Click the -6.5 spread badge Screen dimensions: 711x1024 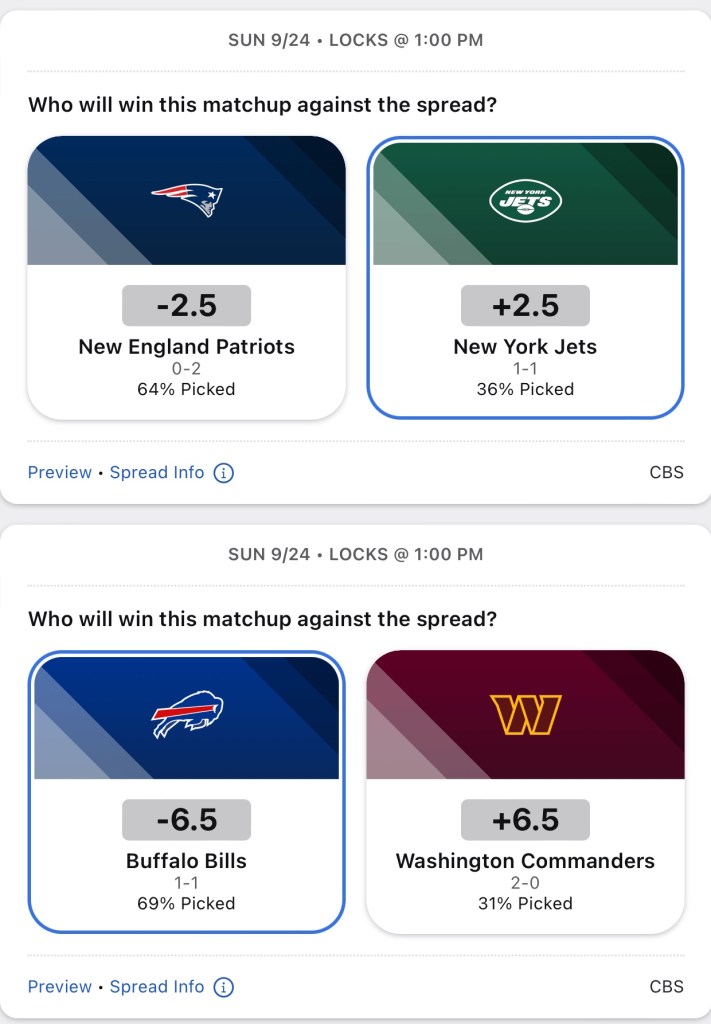187,820
